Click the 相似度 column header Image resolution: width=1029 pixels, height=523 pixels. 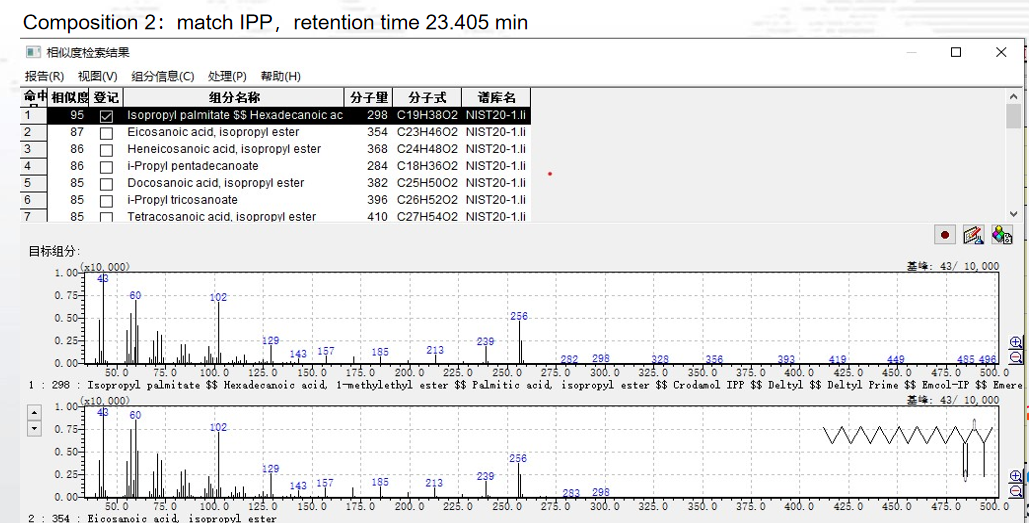tap(70, 98)
